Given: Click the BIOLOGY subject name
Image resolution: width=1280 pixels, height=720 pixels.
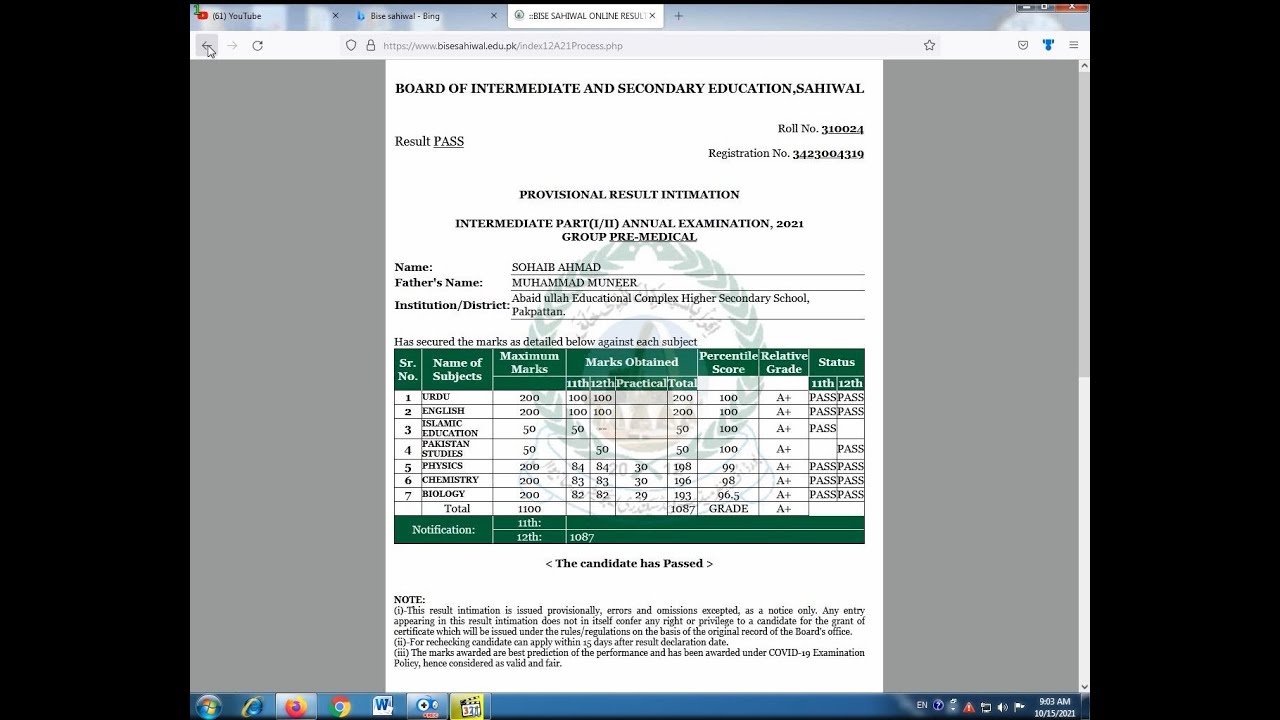Looking at the screenshot, I should coord(443,494).
